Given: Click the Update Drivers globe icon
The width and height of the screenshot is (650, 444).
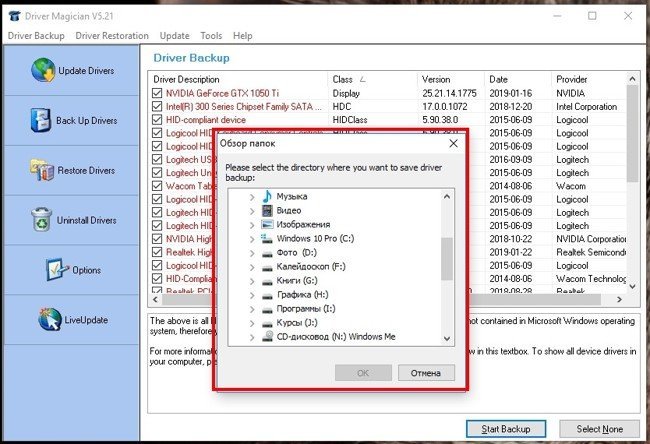Looking at the screenshot, I should [43, 70].
